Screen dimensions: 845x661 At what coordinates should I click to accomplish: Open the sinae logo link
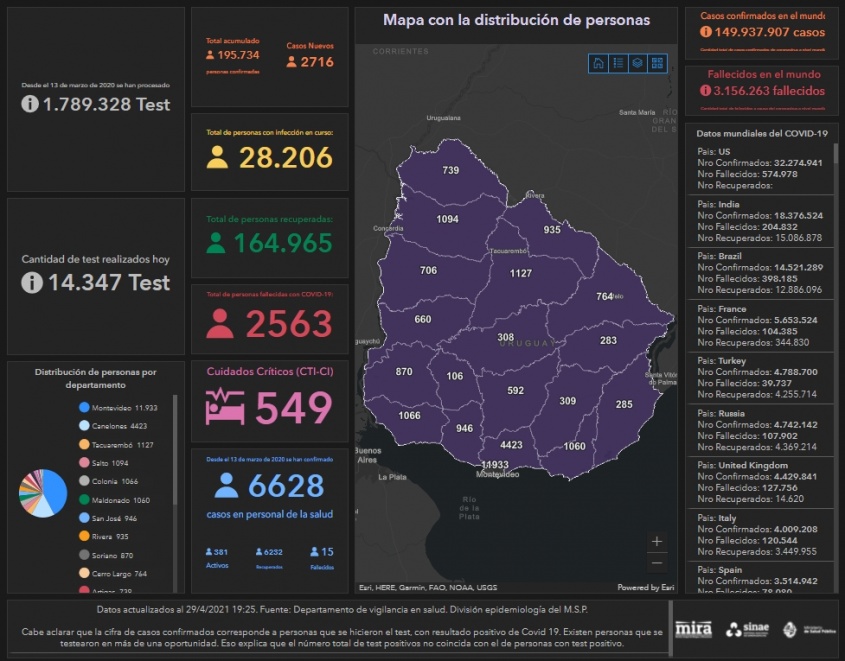click(747, 630)
